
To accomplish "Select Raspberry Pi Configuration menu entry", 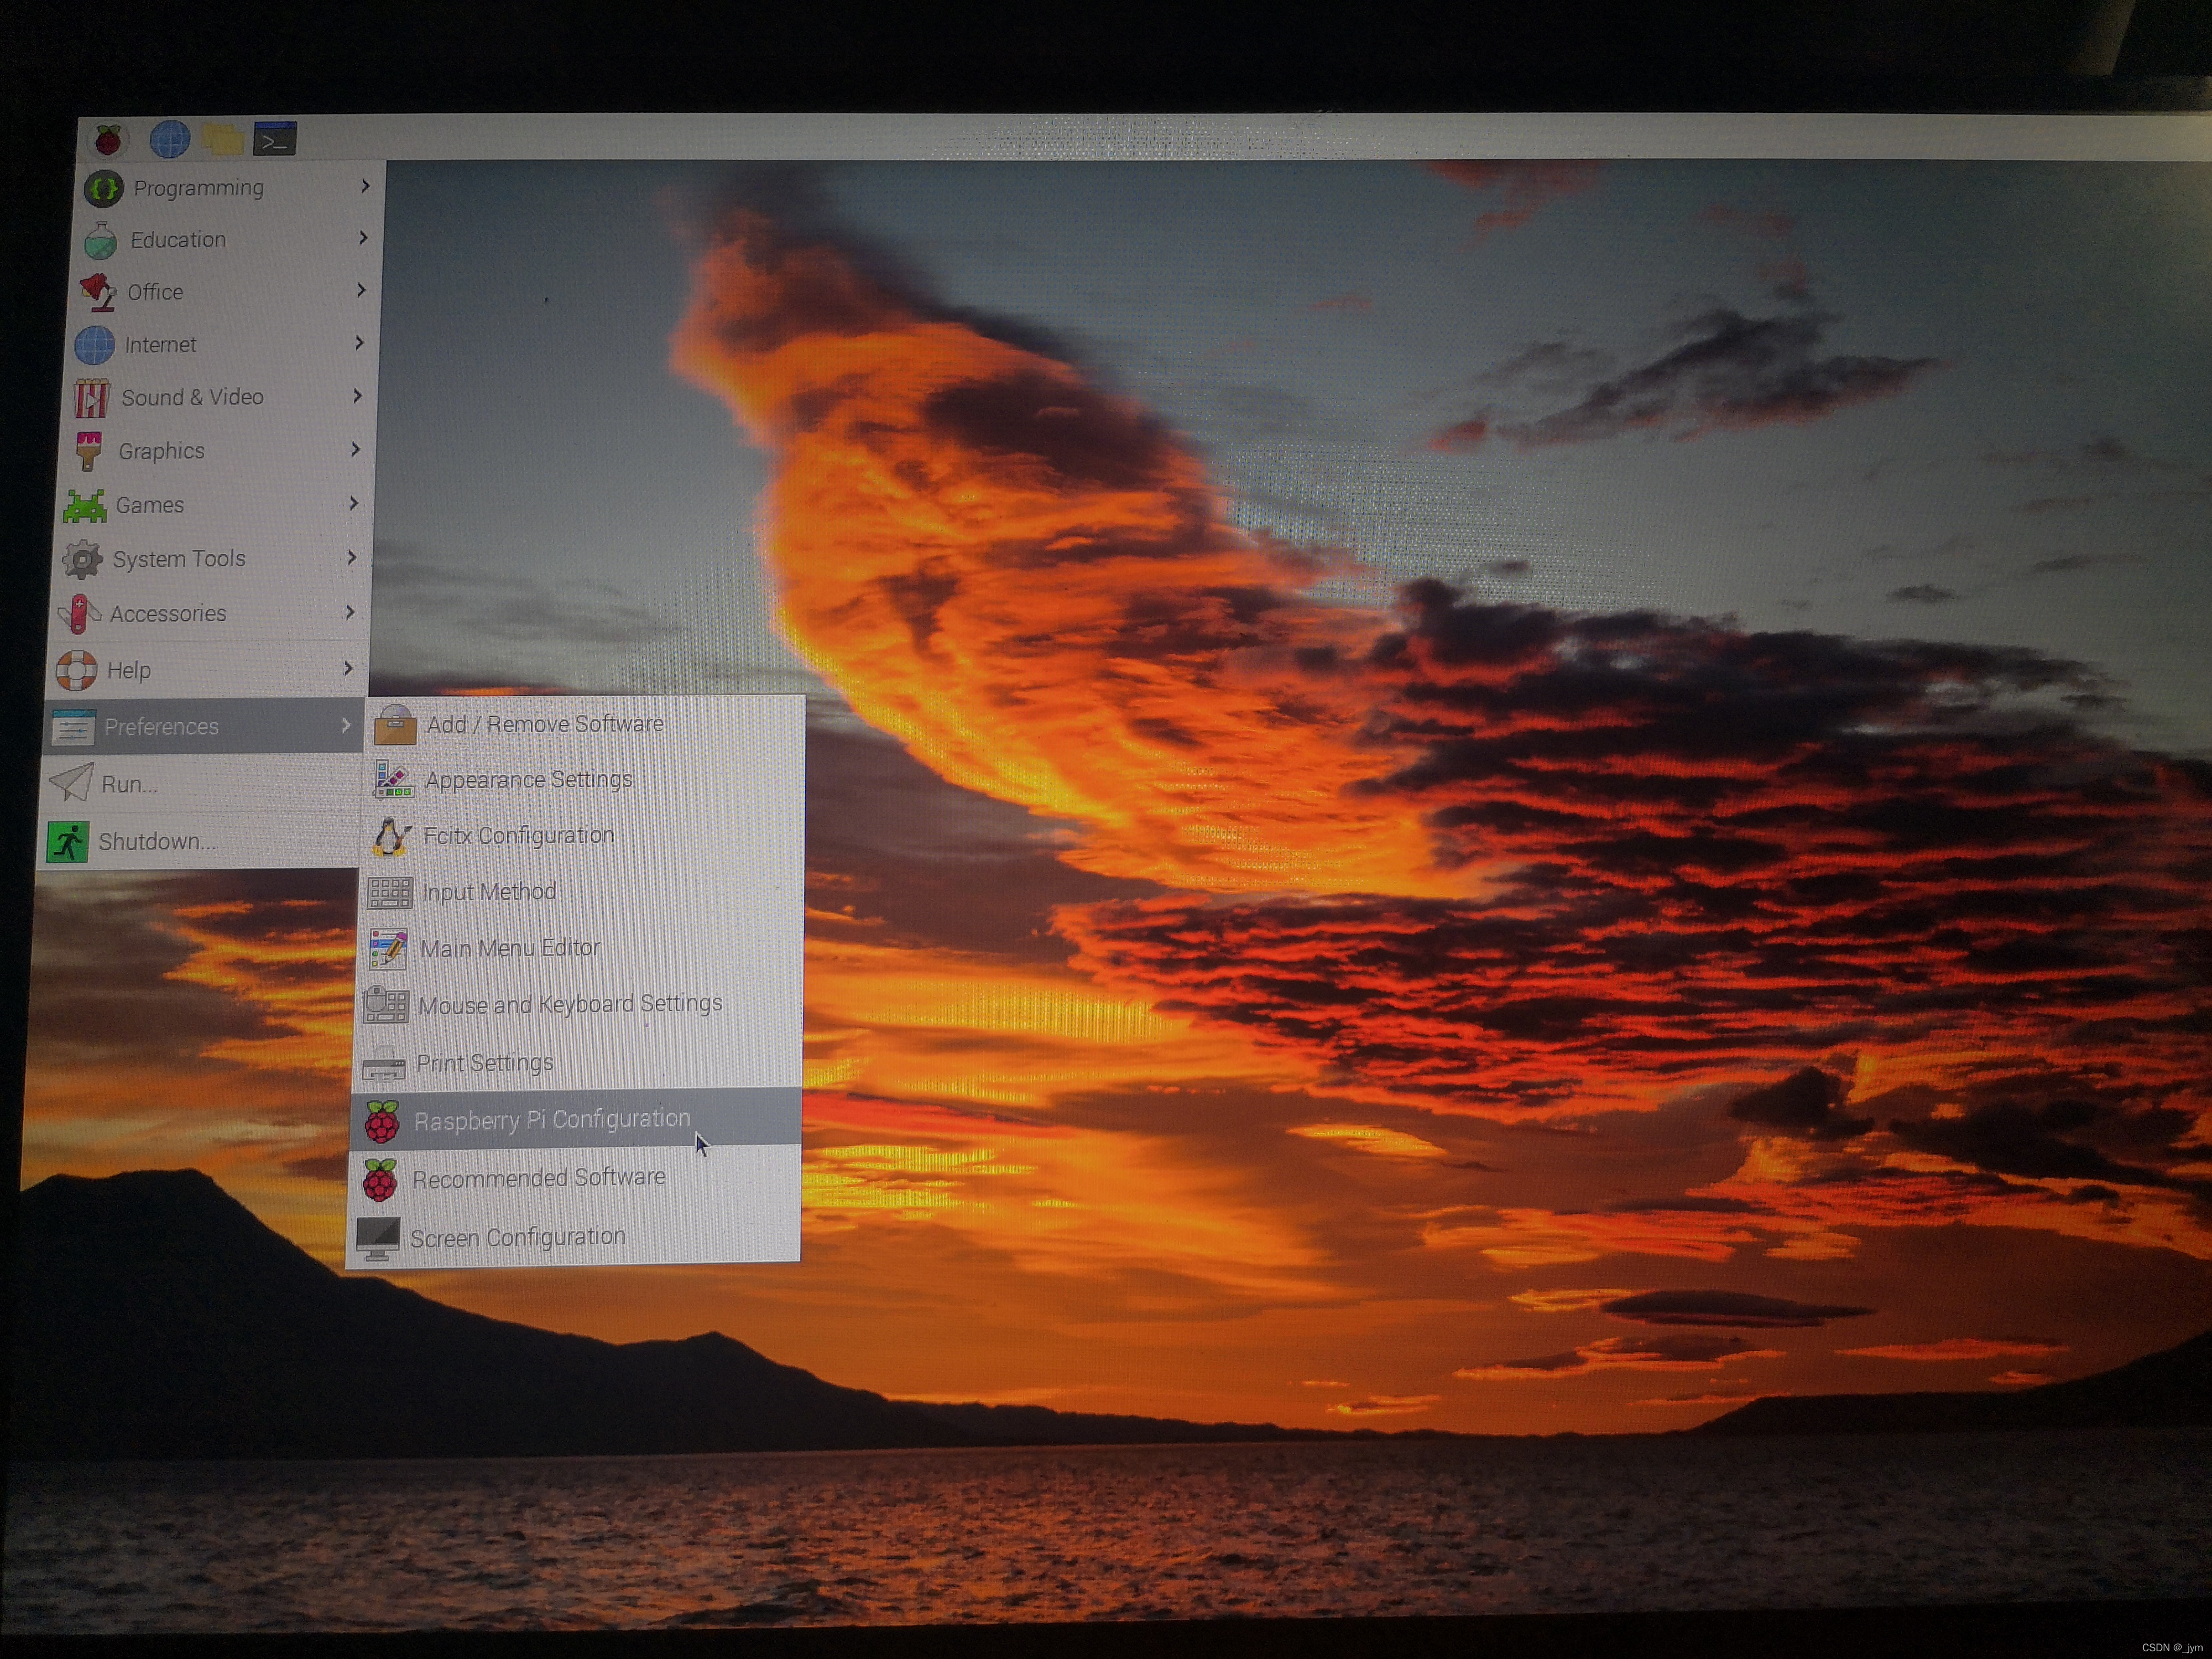I will [x=551, y=1119].
